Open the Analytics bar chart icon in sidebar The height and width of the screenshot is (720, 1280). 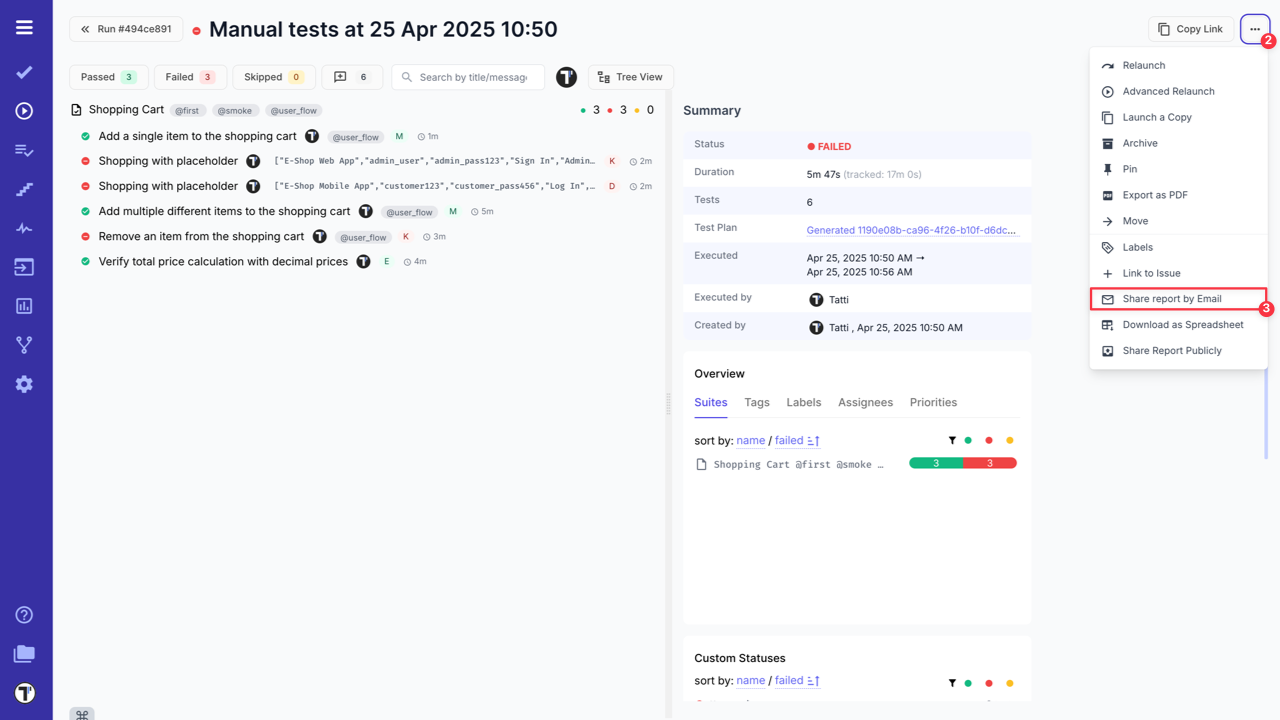pyautogui.click(x=25, y=306)
